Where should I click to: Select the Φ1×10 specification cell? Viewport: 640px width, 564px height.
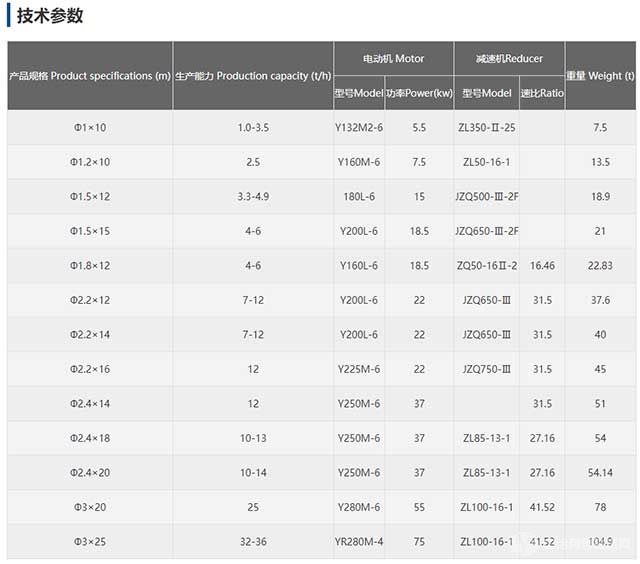pos(90,127)
